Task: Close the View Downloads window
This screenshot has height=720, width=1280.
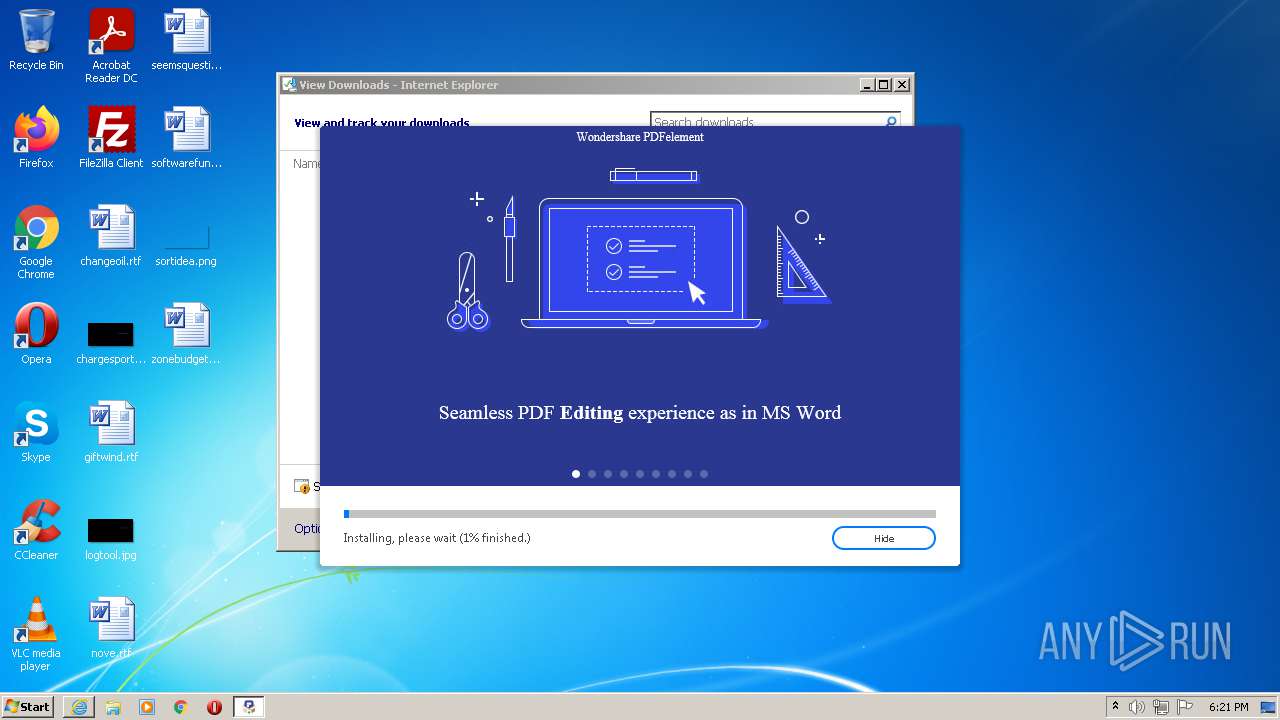Action: click(x=901, y=85)
